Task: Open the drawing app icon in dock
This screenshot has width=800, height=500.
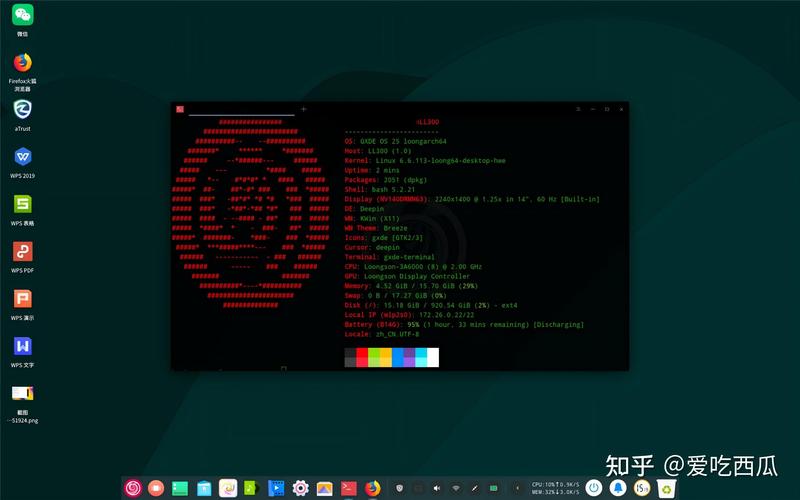Action: [x=228, y=488]
